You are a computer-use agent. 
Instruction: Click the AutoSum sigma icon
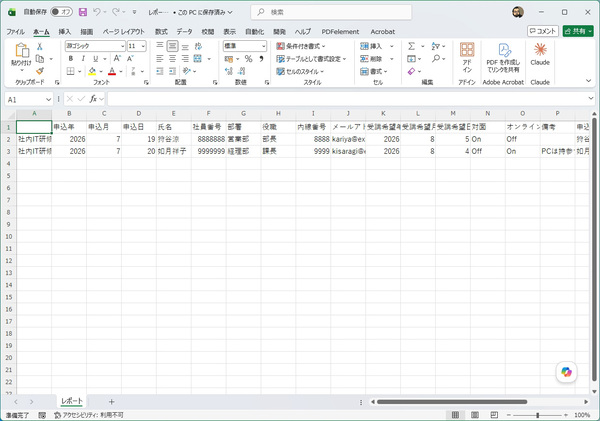pos(411,46)
